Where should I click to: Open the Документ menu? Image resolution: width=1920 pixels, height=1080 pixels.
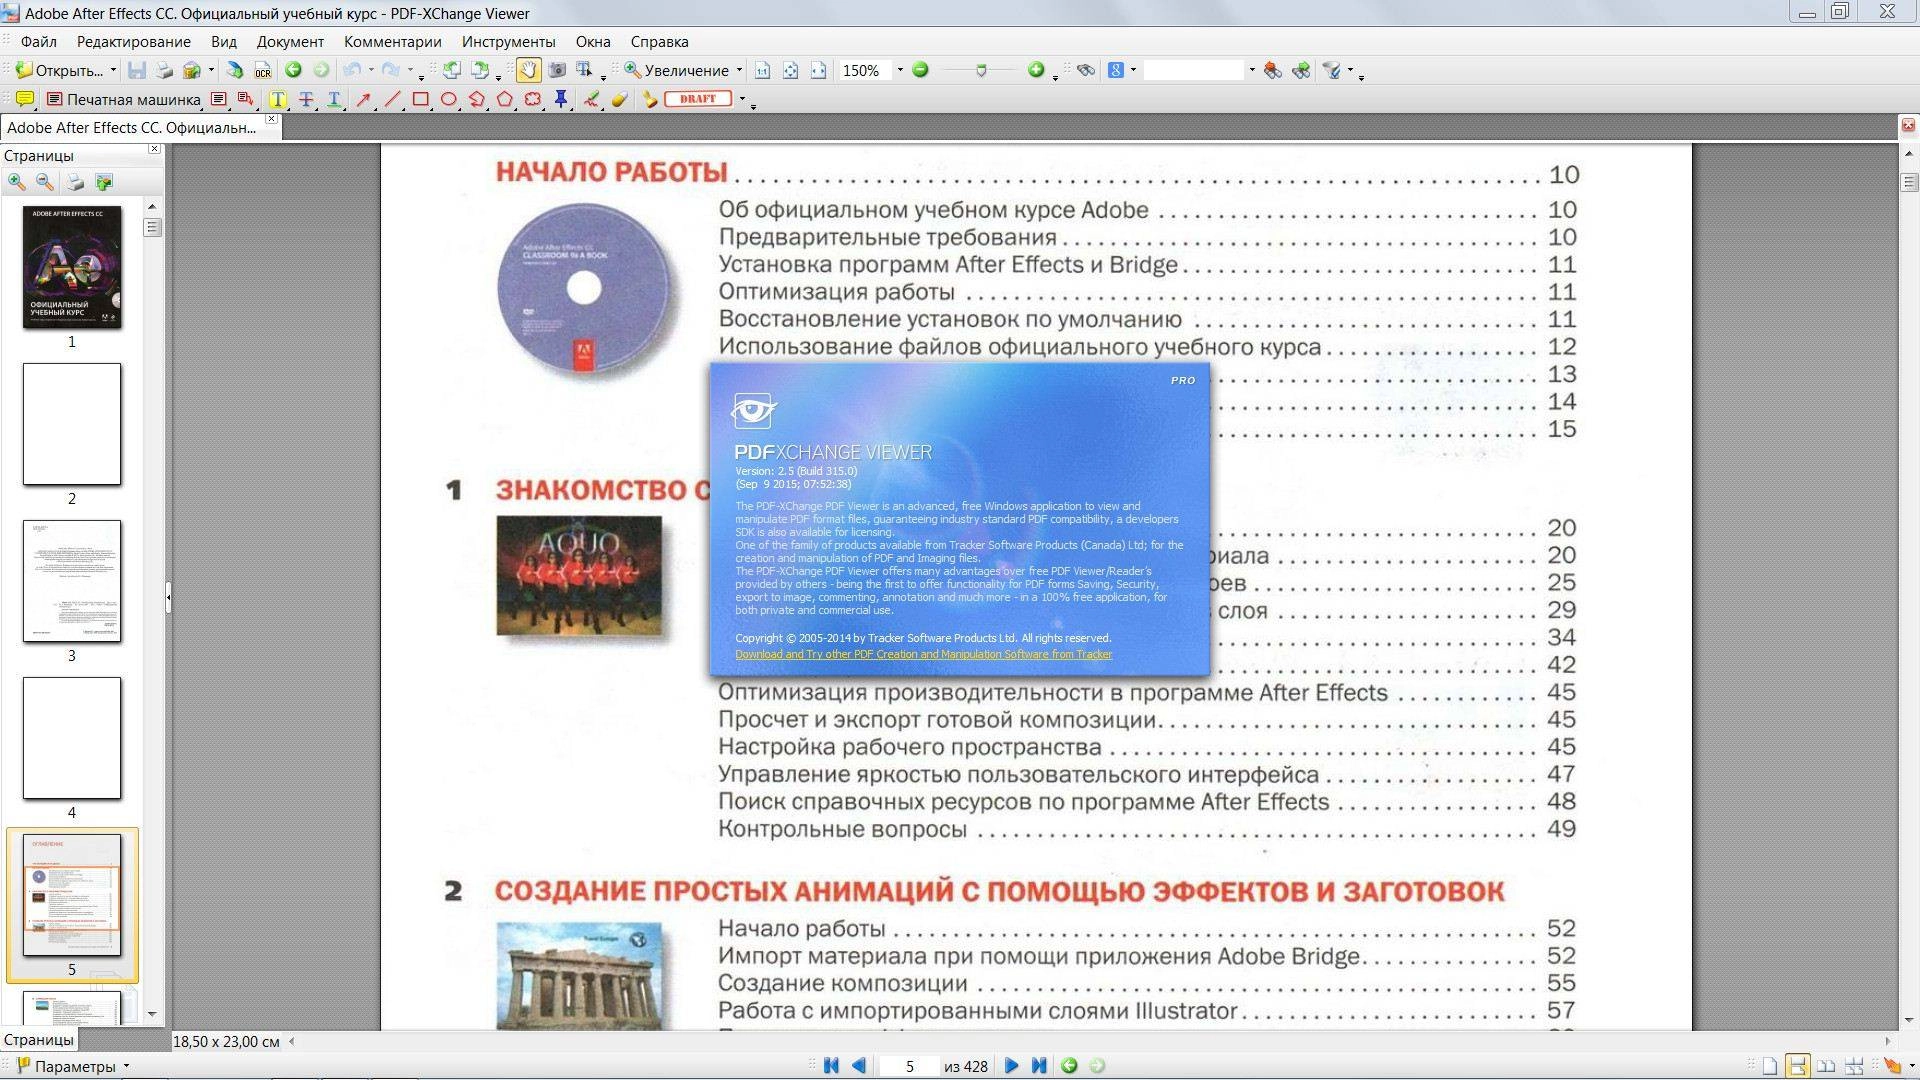coord(290,42)
